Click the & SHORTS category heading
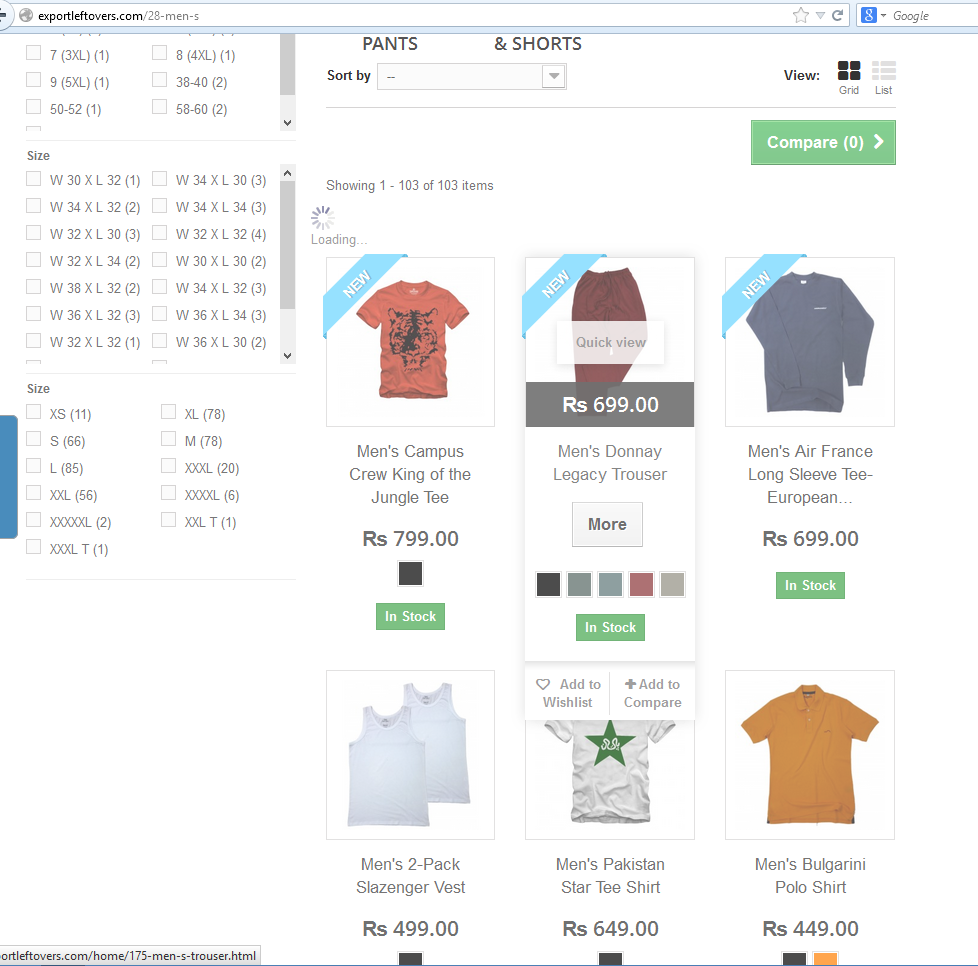 pos(538,44)
